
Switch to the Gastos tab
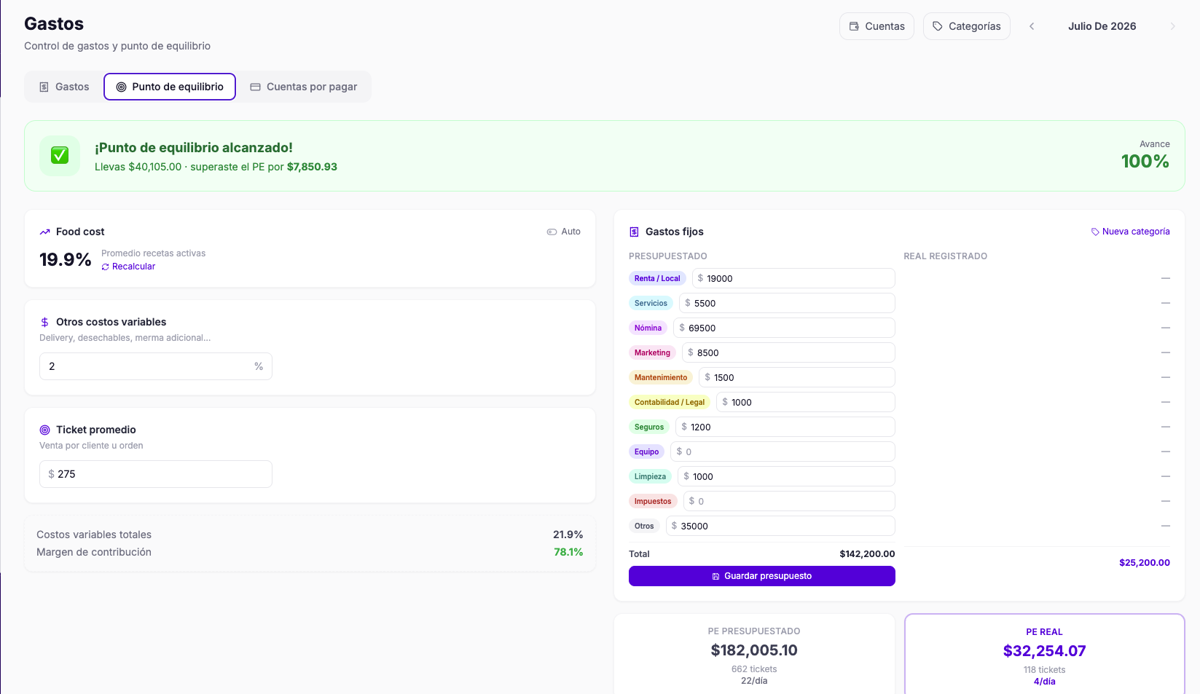64,87
